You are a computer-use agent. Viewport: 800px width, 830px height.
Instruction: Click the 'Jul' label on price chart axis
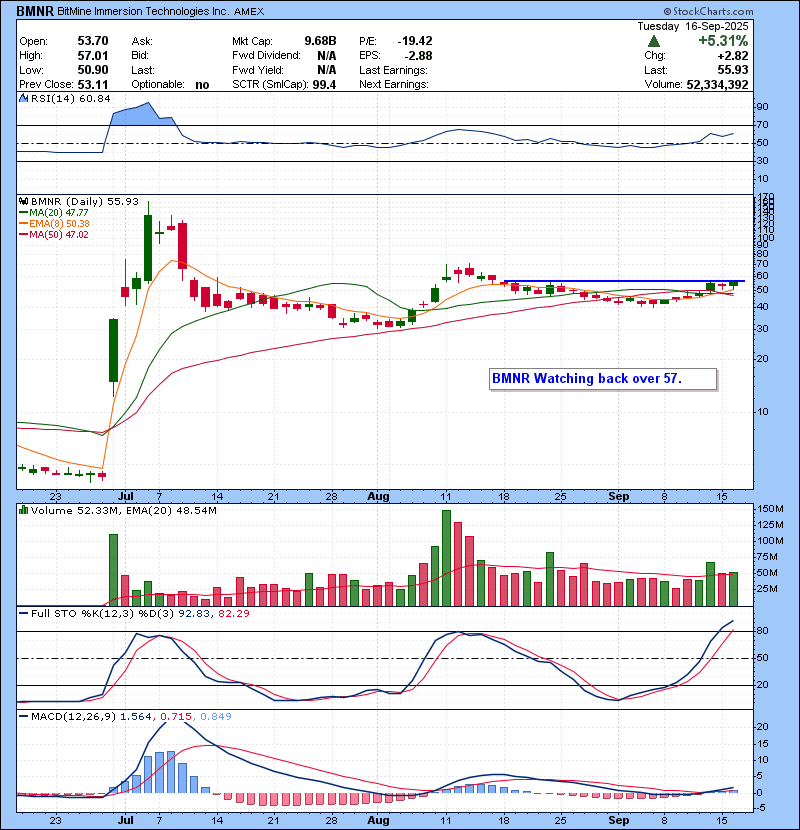125,497
